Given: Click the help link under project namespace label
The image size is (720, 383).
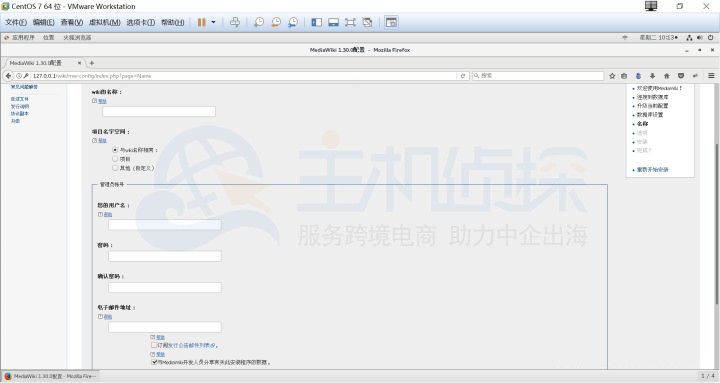Looking at the screenshot, I should tap(102, 141).
